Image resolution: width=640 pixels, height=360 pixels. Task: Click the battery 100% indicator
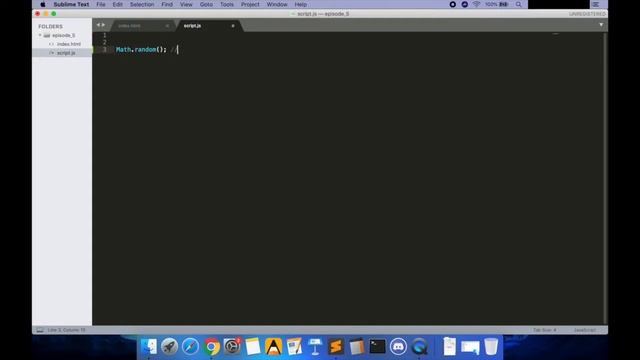(x=497, y=4)
